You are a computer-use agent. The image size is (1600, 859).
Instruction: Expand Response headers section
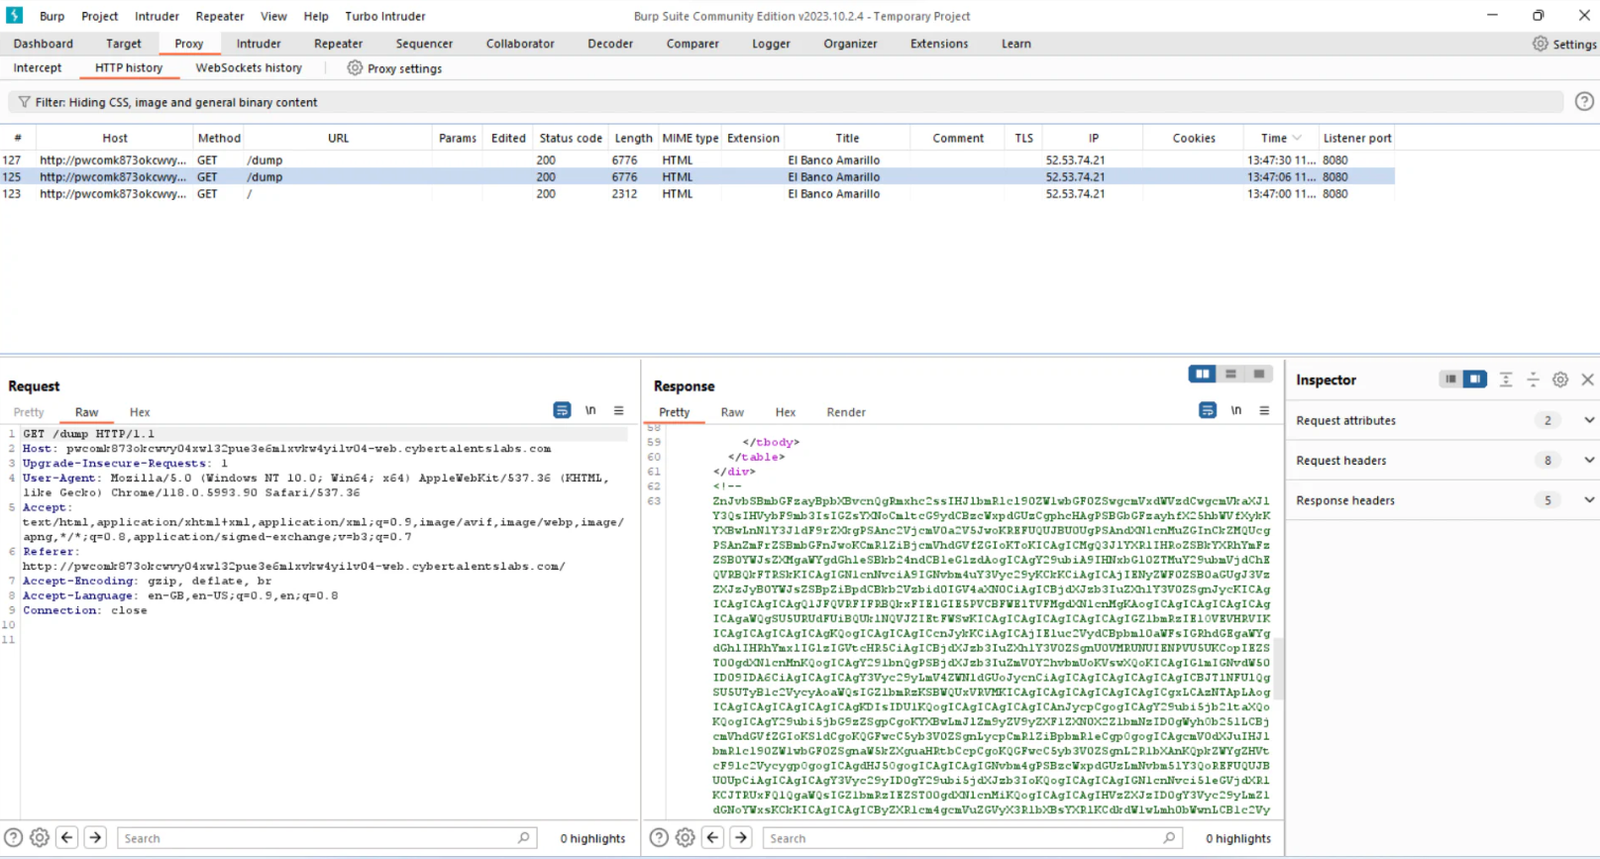point(1589,500)
